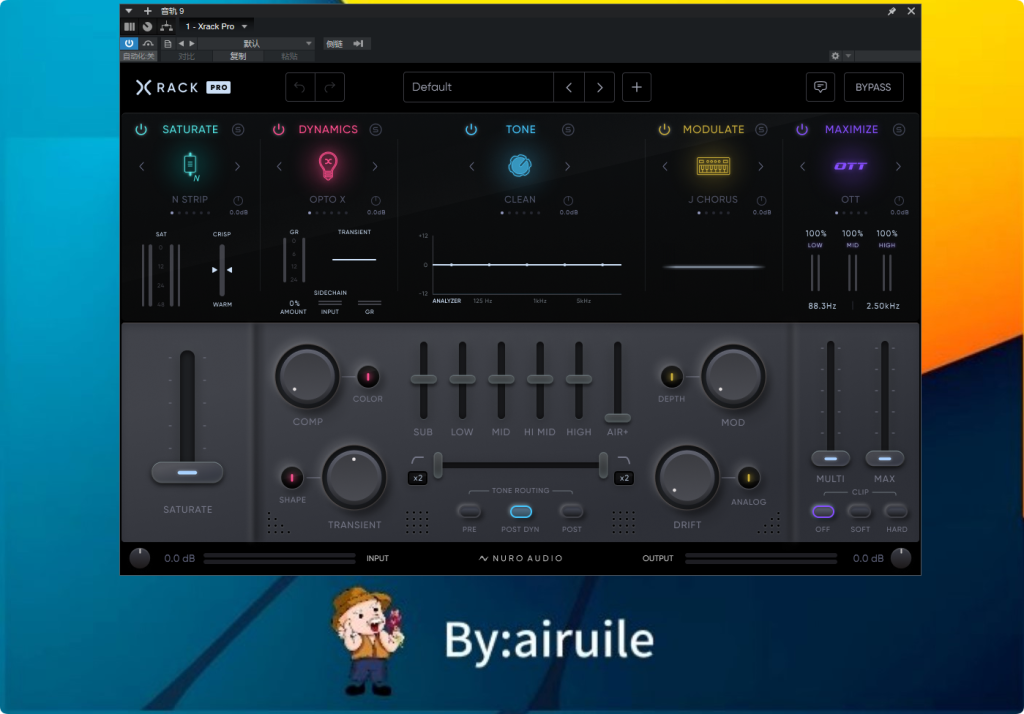Toggle the COLOR button in dynamics
This screenshot has height=714, width=1024.
point(368,377)
